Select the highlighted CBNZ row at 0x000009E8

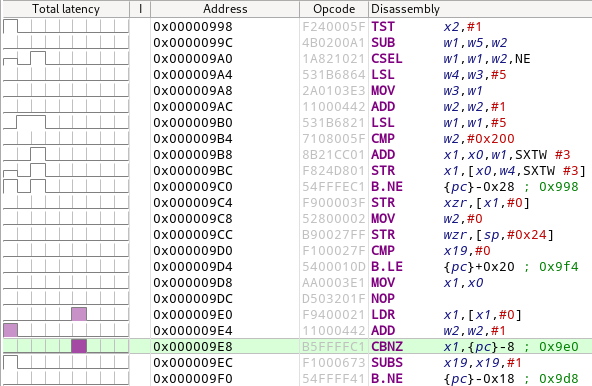click(x=297, y=346)
